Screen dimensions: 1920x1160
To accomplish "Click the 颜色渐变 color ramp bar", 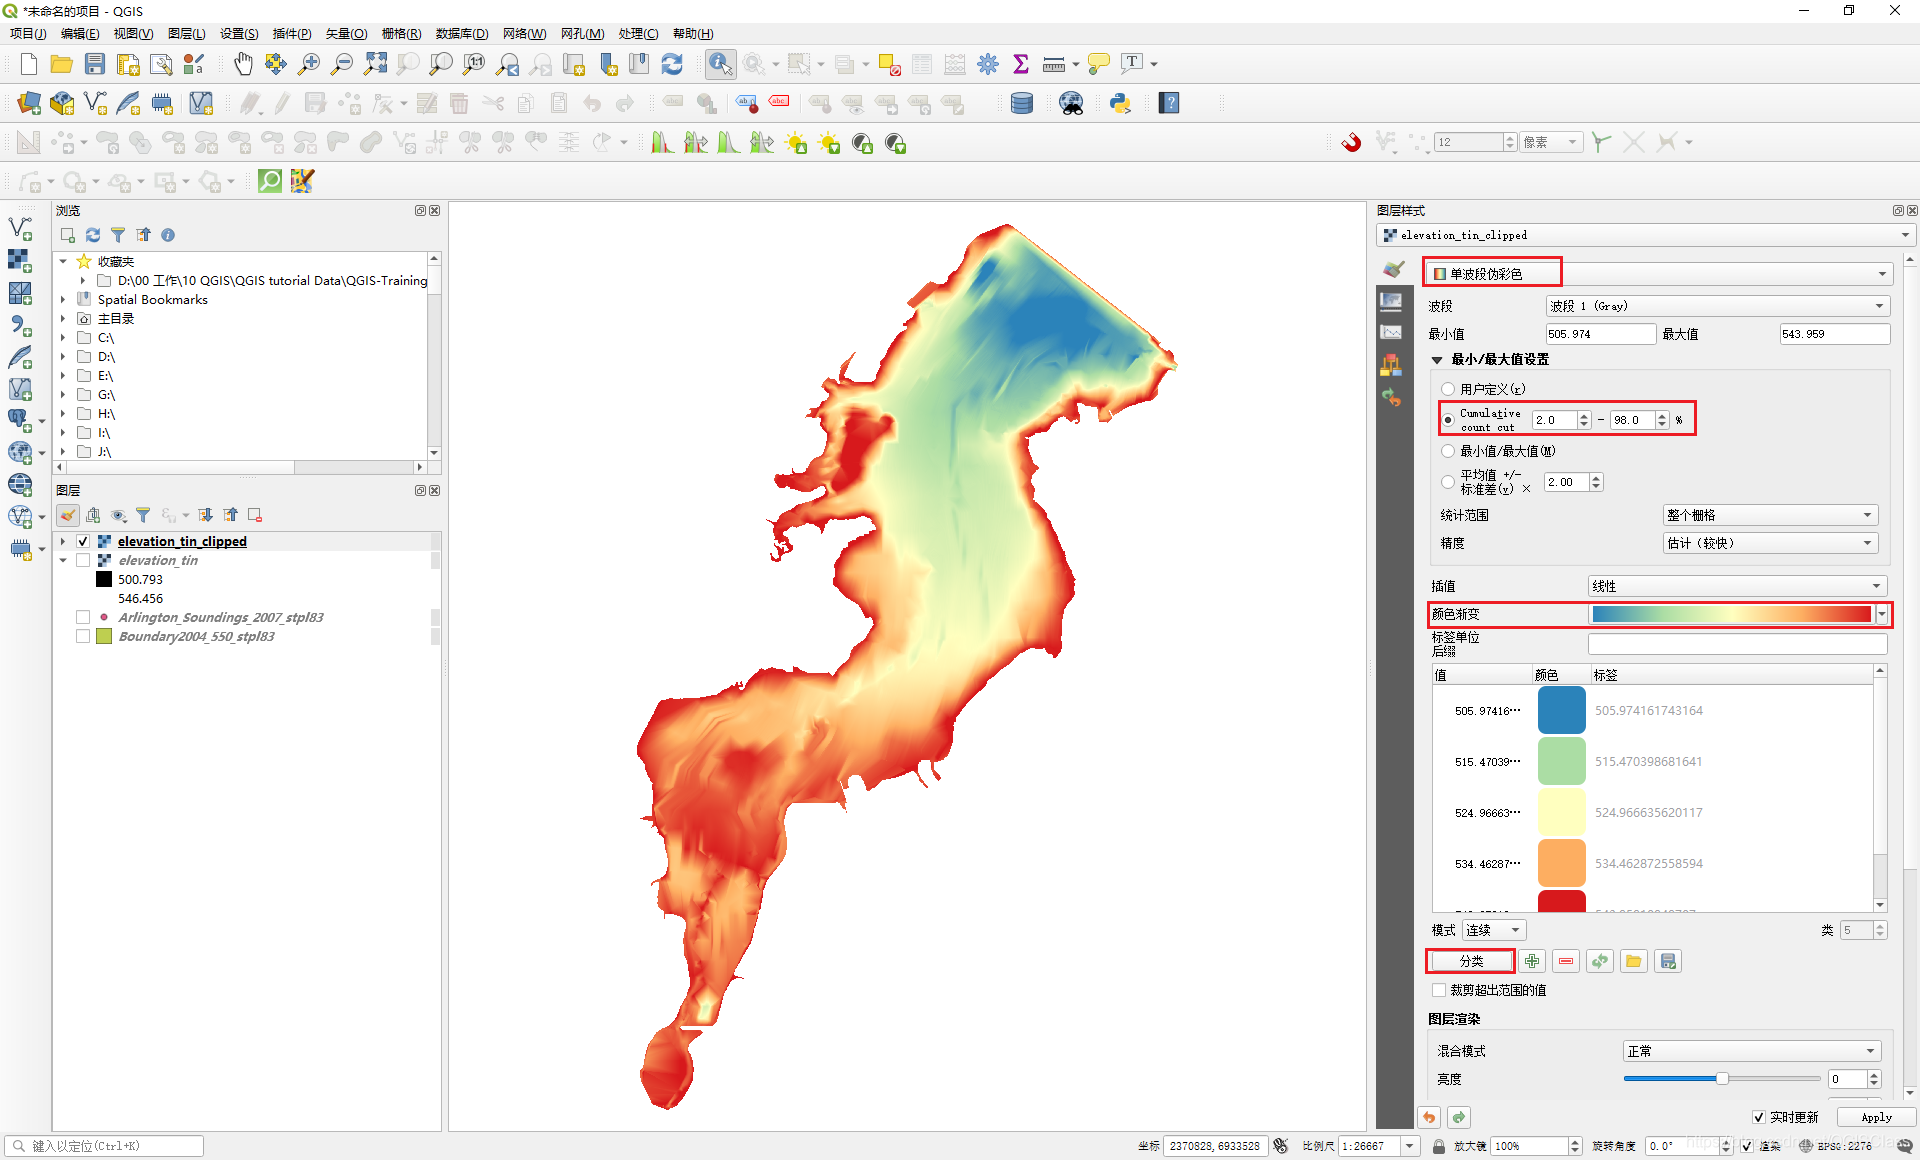I will (x=1731, y=614).
